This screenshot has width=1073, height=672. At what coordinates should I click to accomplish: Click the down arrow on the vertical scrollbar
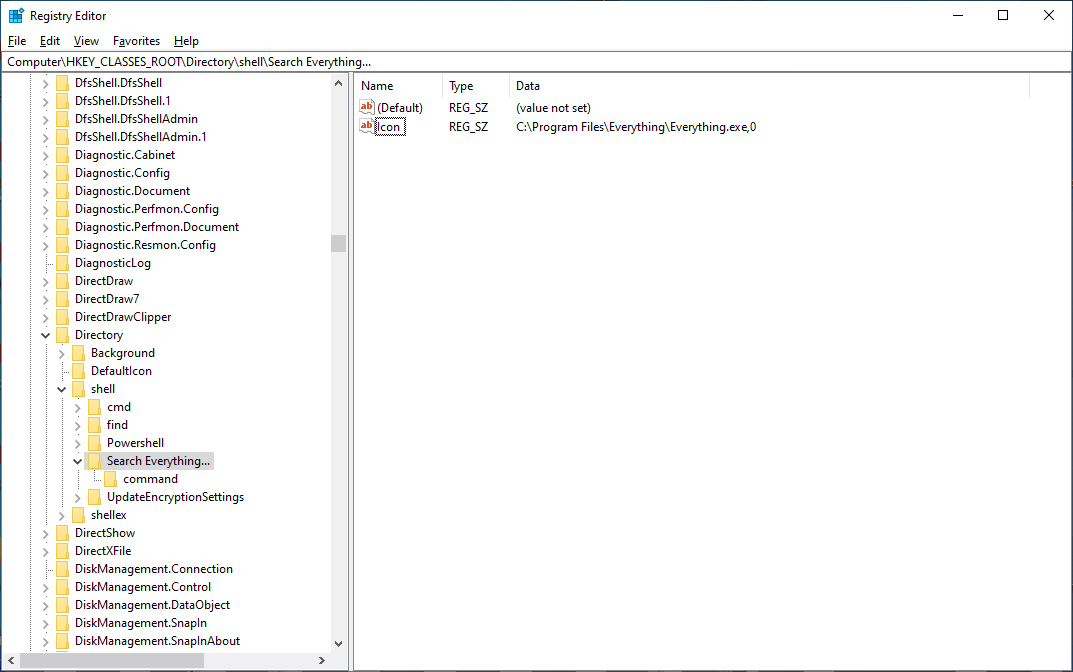(338, 643)
